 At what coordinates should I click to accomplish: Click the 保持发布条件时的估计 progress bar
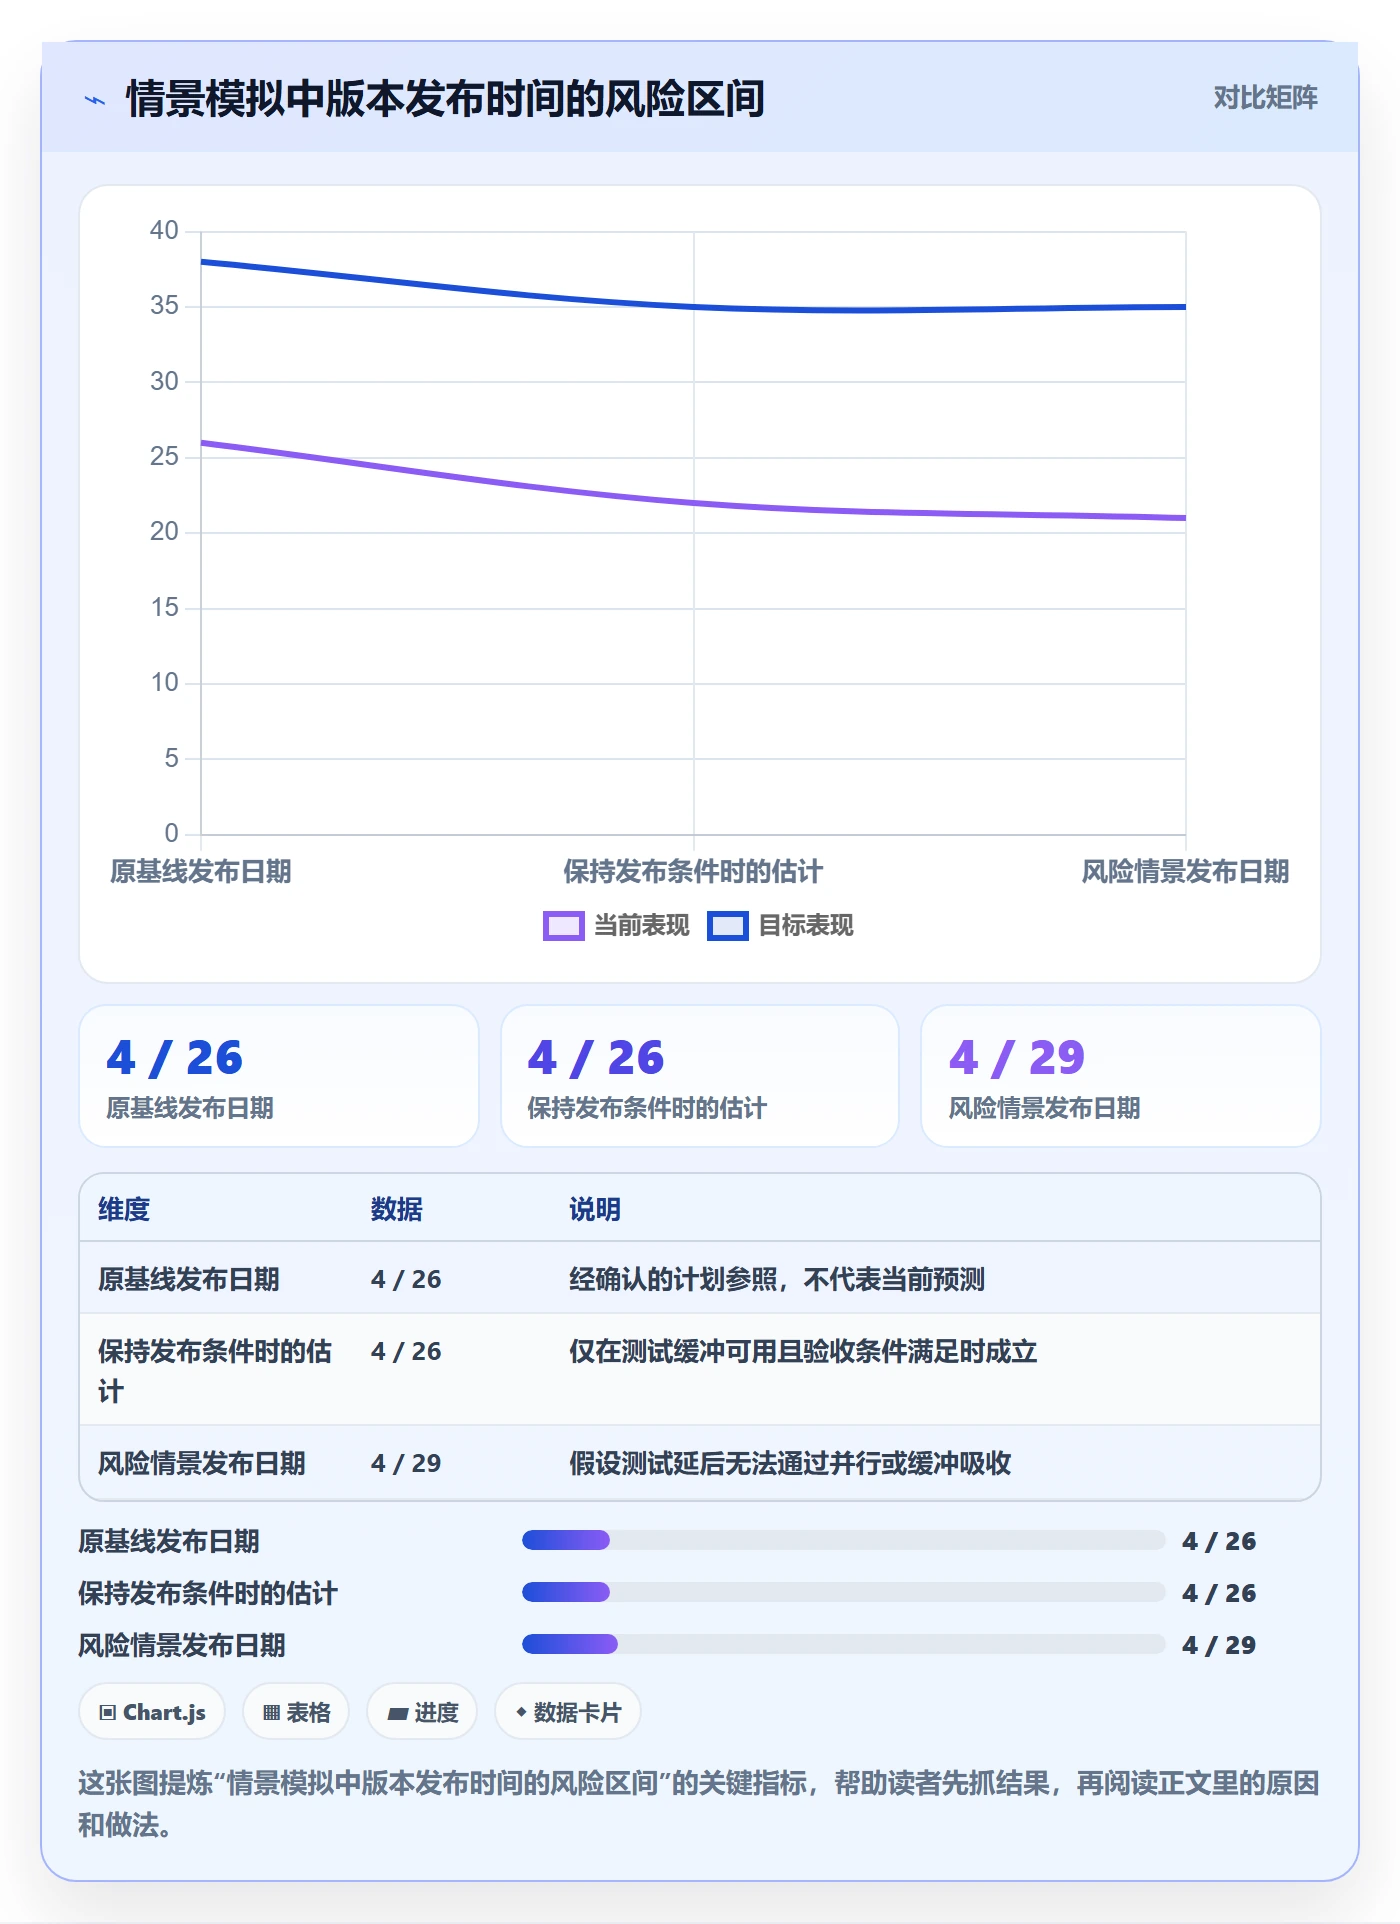click(844, 1592)
